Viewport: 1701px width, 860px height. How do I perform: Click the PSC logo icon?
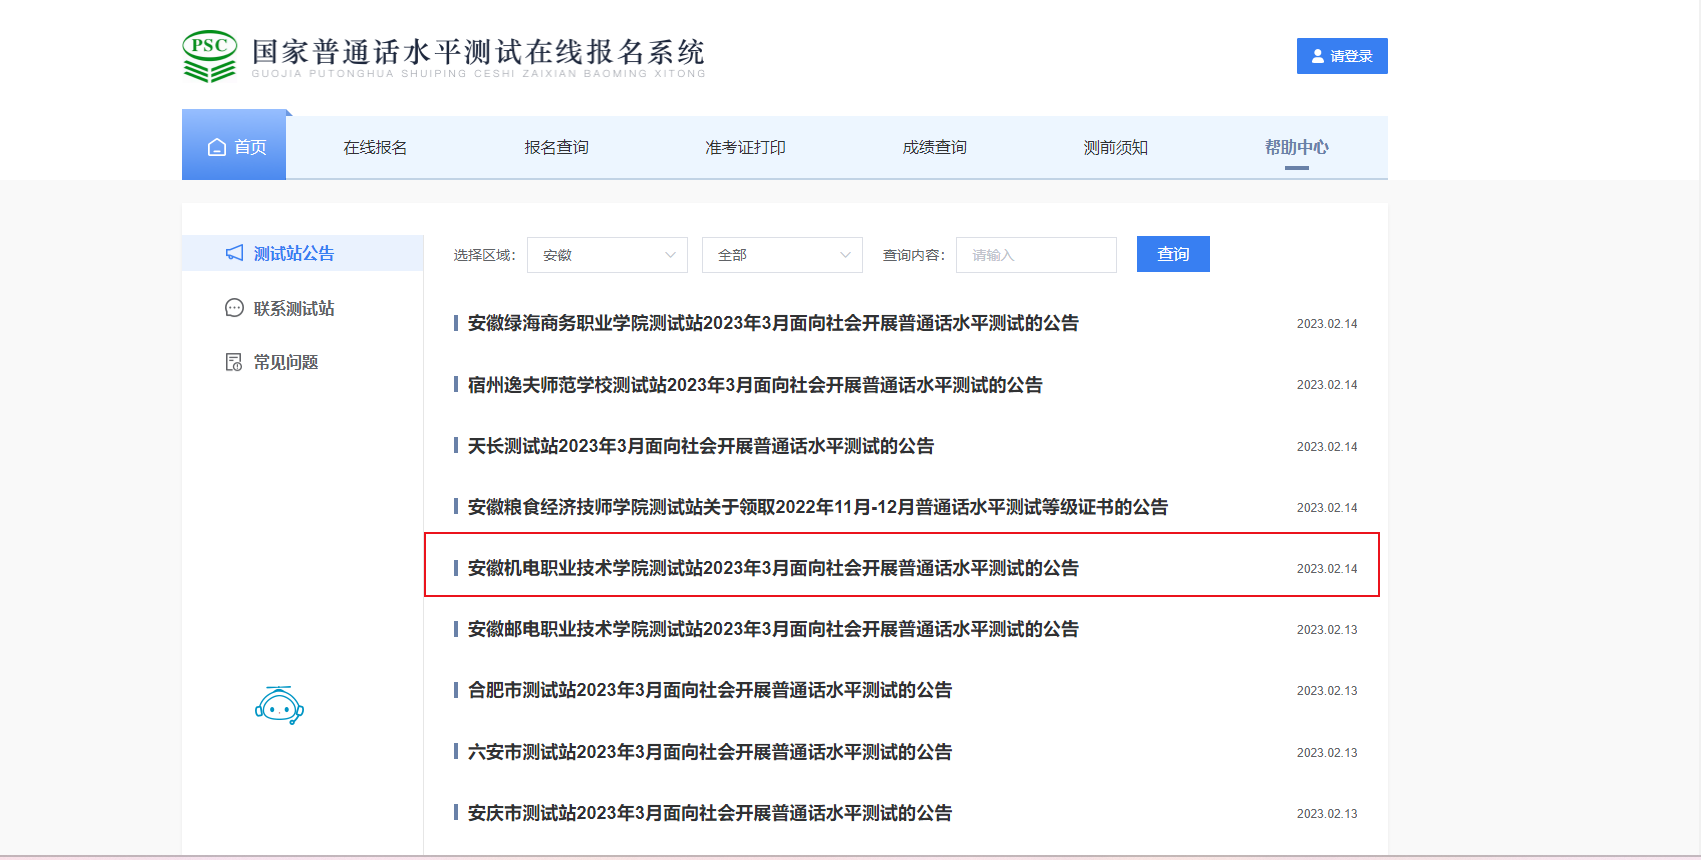point(210,56)
